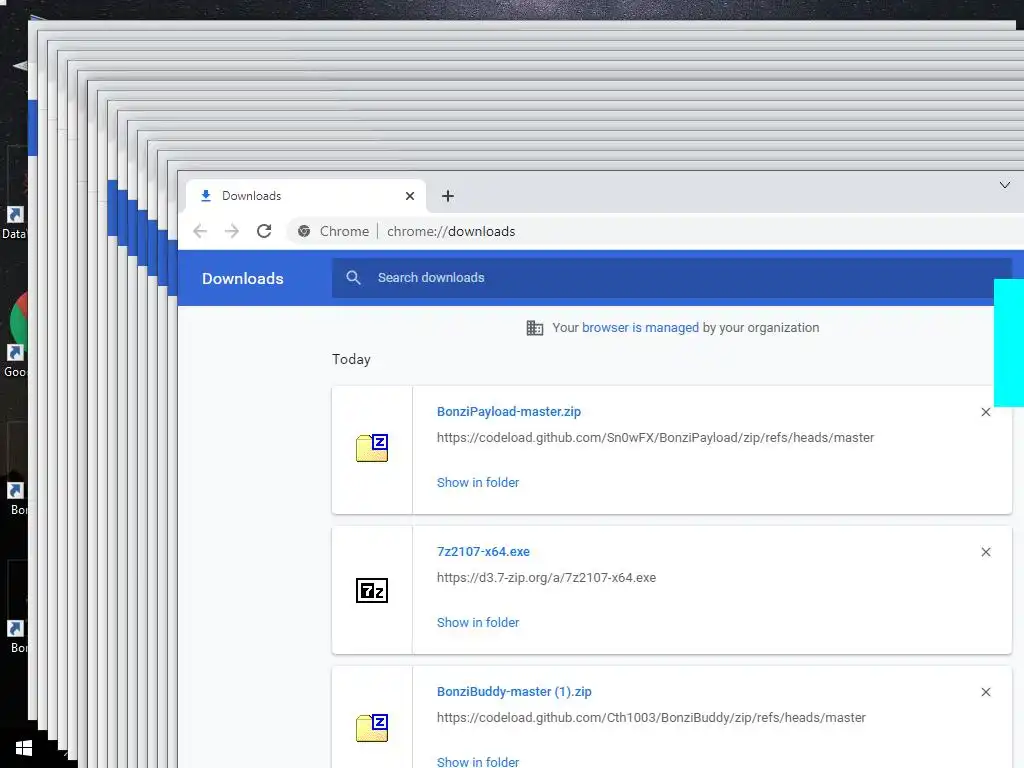Screen dimensions: 1024x768
Task: Click the BonziBuddy-master (1).zip file icon
Action: point(372,728)
